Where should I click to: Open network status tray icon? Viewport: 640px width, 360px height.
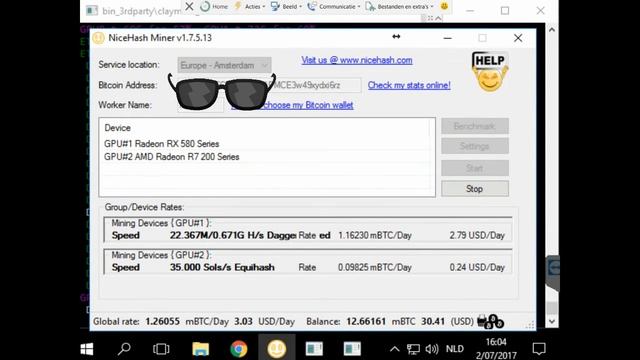coord(413,349)
